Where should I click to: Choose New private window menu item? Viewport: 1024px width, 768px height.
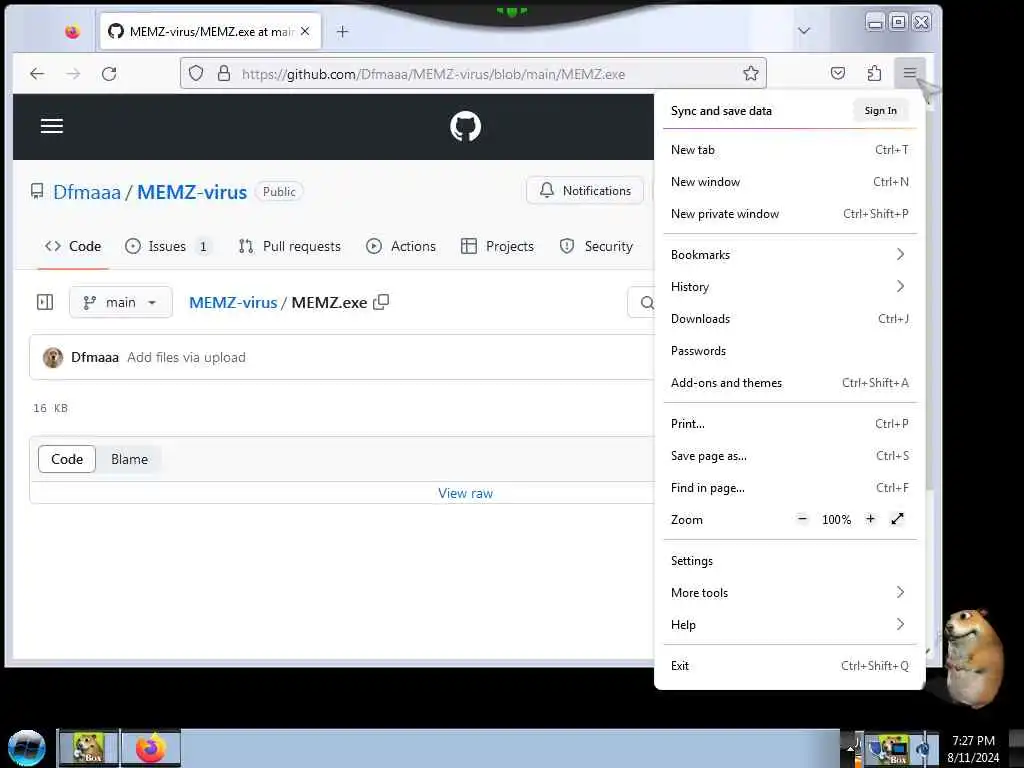[x=790, y=214]
